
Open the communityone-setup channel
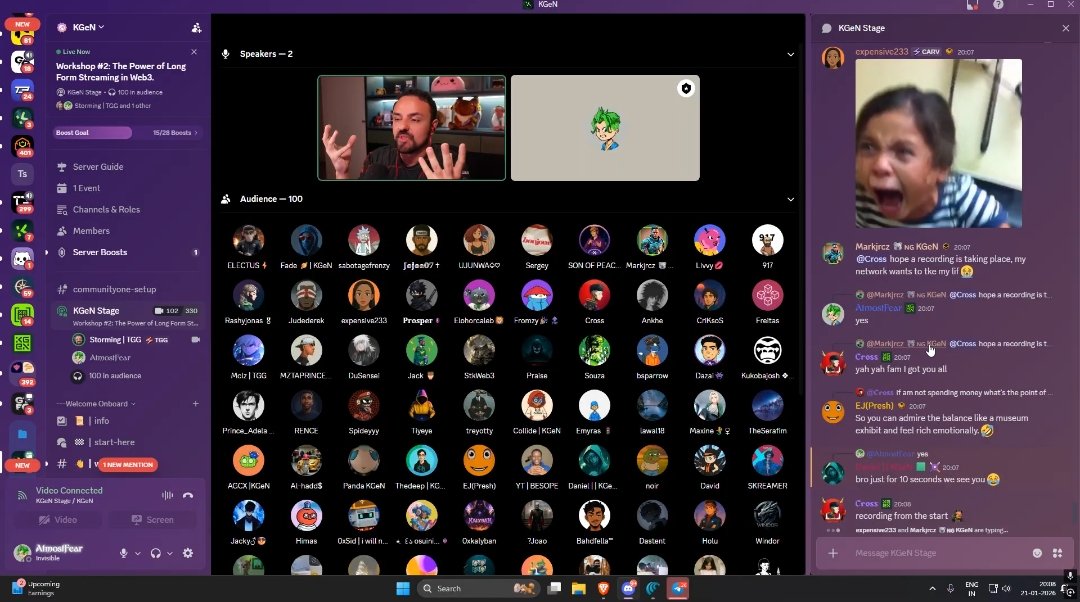[114, 289]
